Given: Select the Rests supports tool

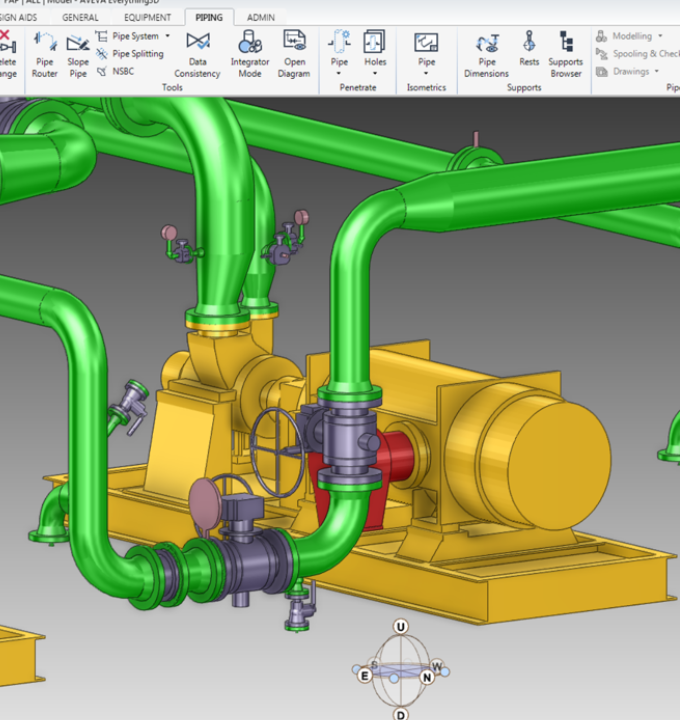Looking at the screenshot, I should [529, 52].
